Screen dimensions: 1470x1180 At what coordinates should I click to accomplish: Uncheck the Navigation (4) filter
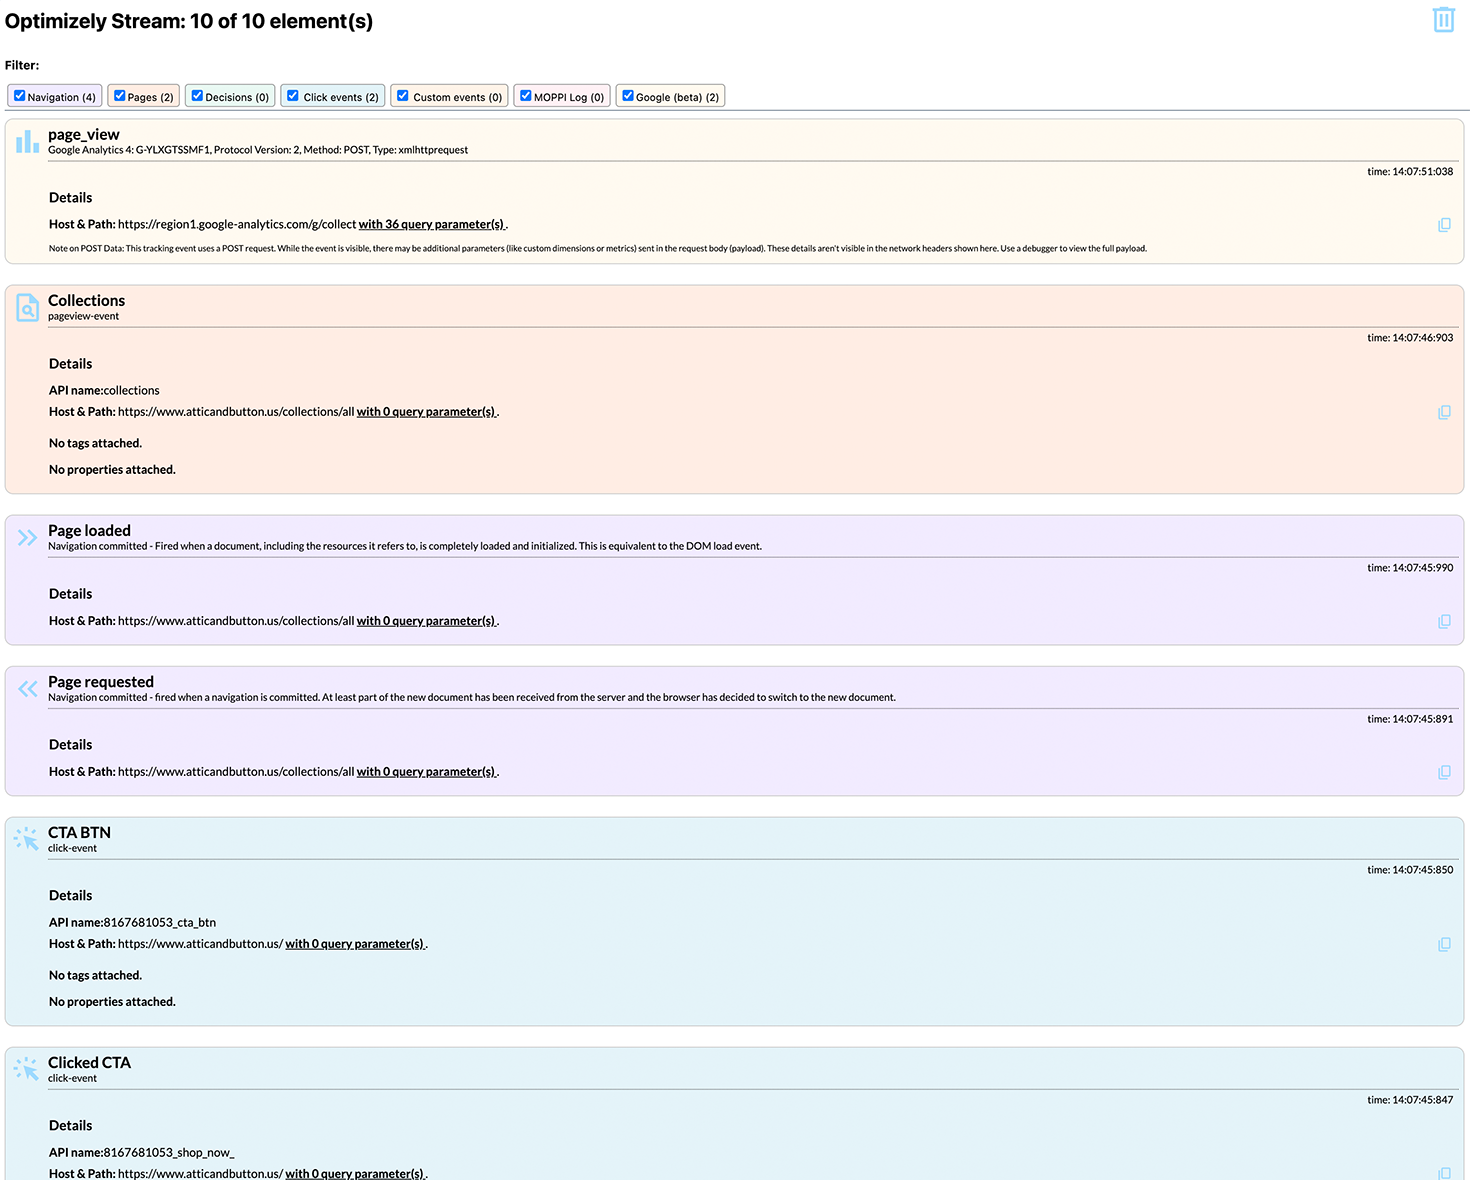(20, 96)
